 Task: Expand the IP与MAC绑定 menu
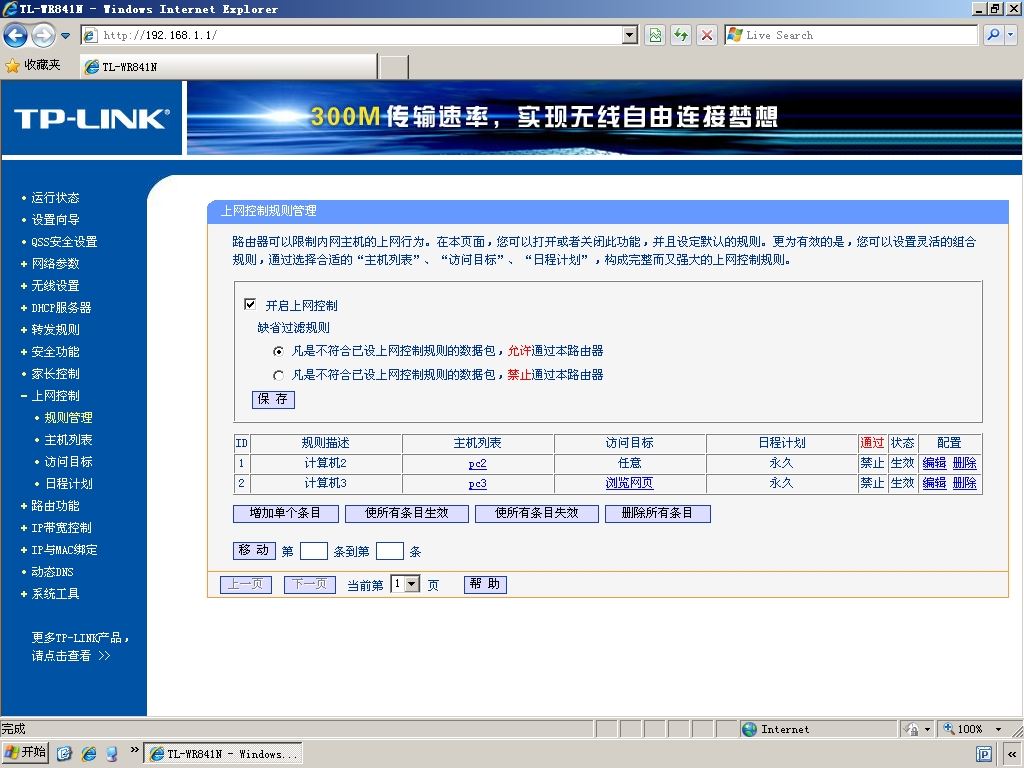(x=64, y=550)
